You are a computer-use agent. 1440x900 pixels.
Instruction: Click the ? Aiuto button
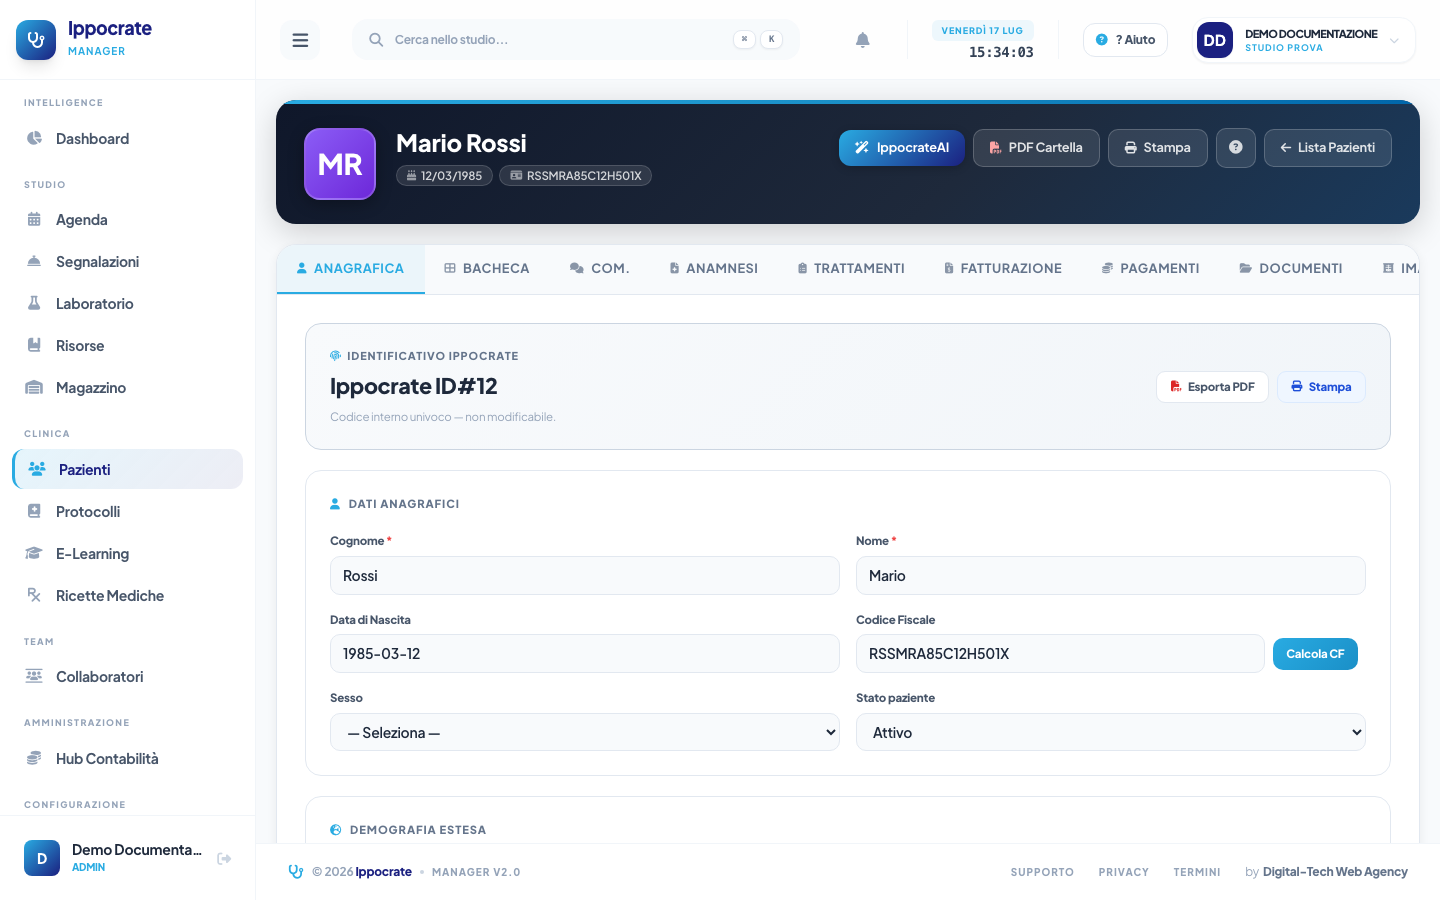pos(1125,40)
